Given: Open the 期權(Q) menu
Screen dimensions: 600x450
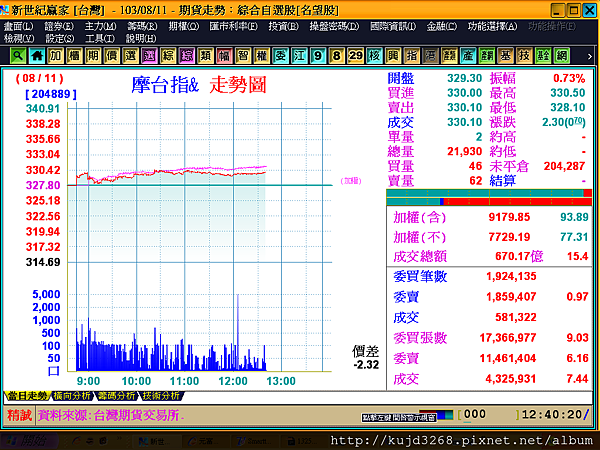Looking at the screenshot, I should [184, 26].
